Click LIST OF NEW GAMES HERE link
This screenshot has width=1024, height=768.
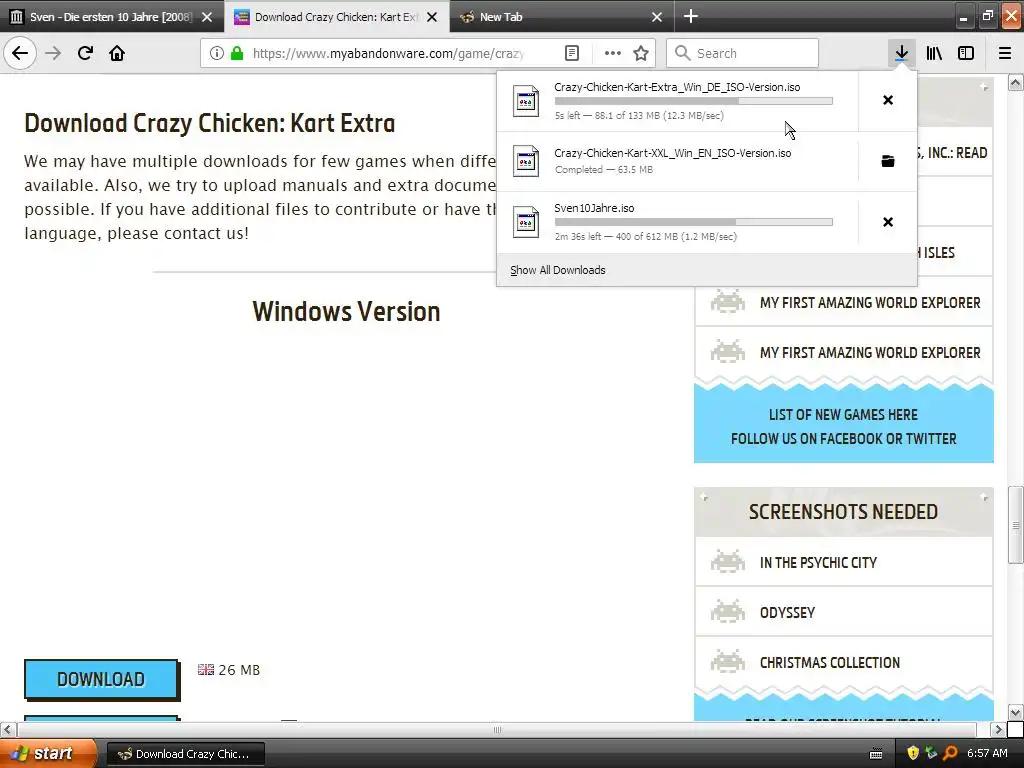point(843,415)
